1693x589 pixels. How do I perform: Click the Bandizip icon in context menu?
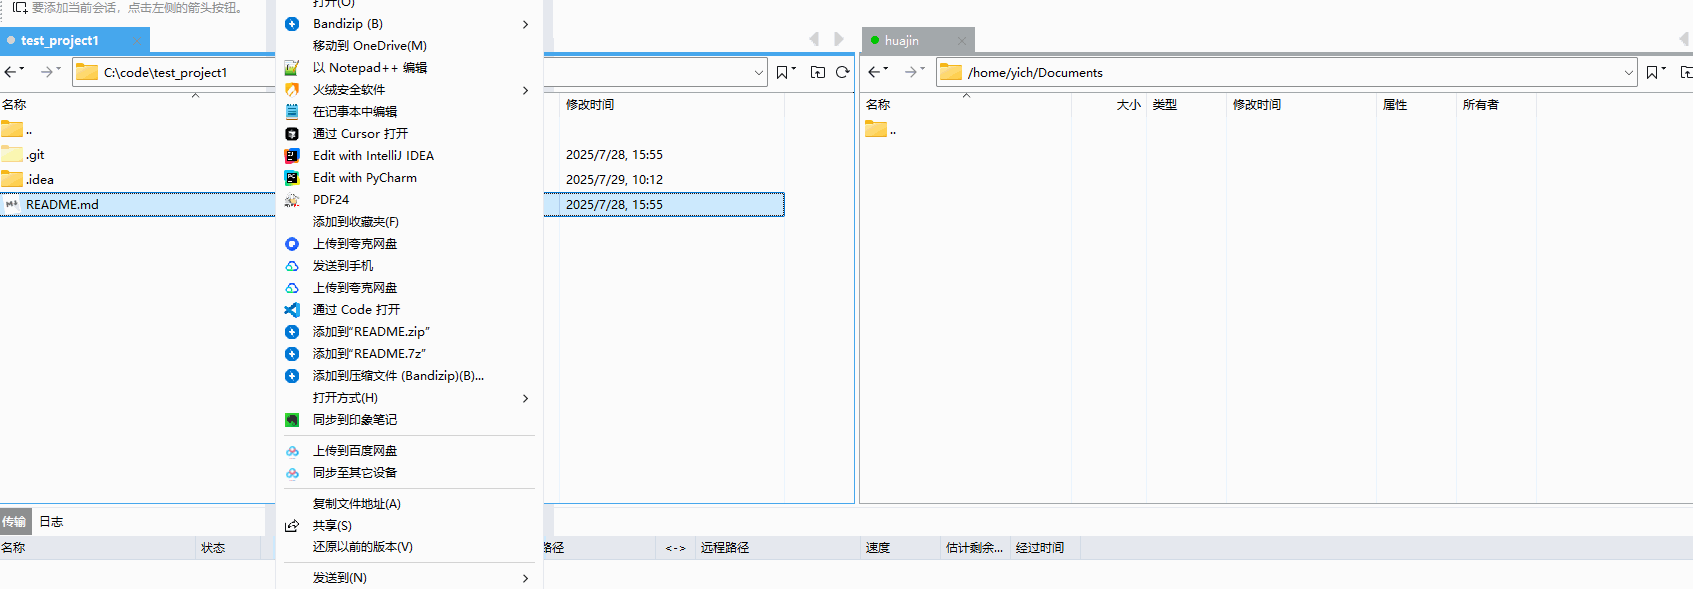[x=292, y=24]
